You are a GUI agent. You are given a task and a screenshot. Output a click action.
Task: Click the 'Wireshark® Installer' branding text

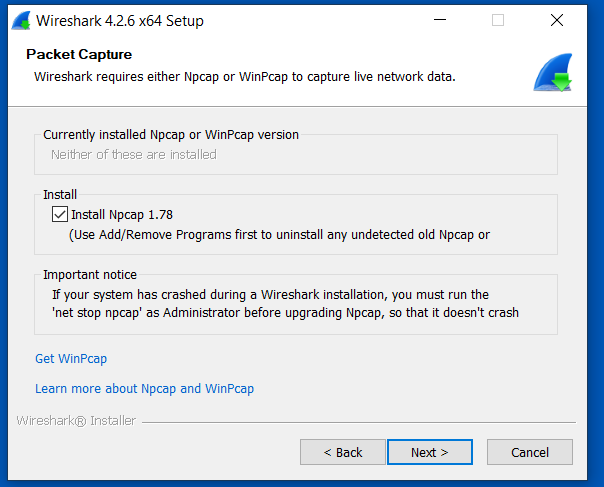[x=76, y=421]
